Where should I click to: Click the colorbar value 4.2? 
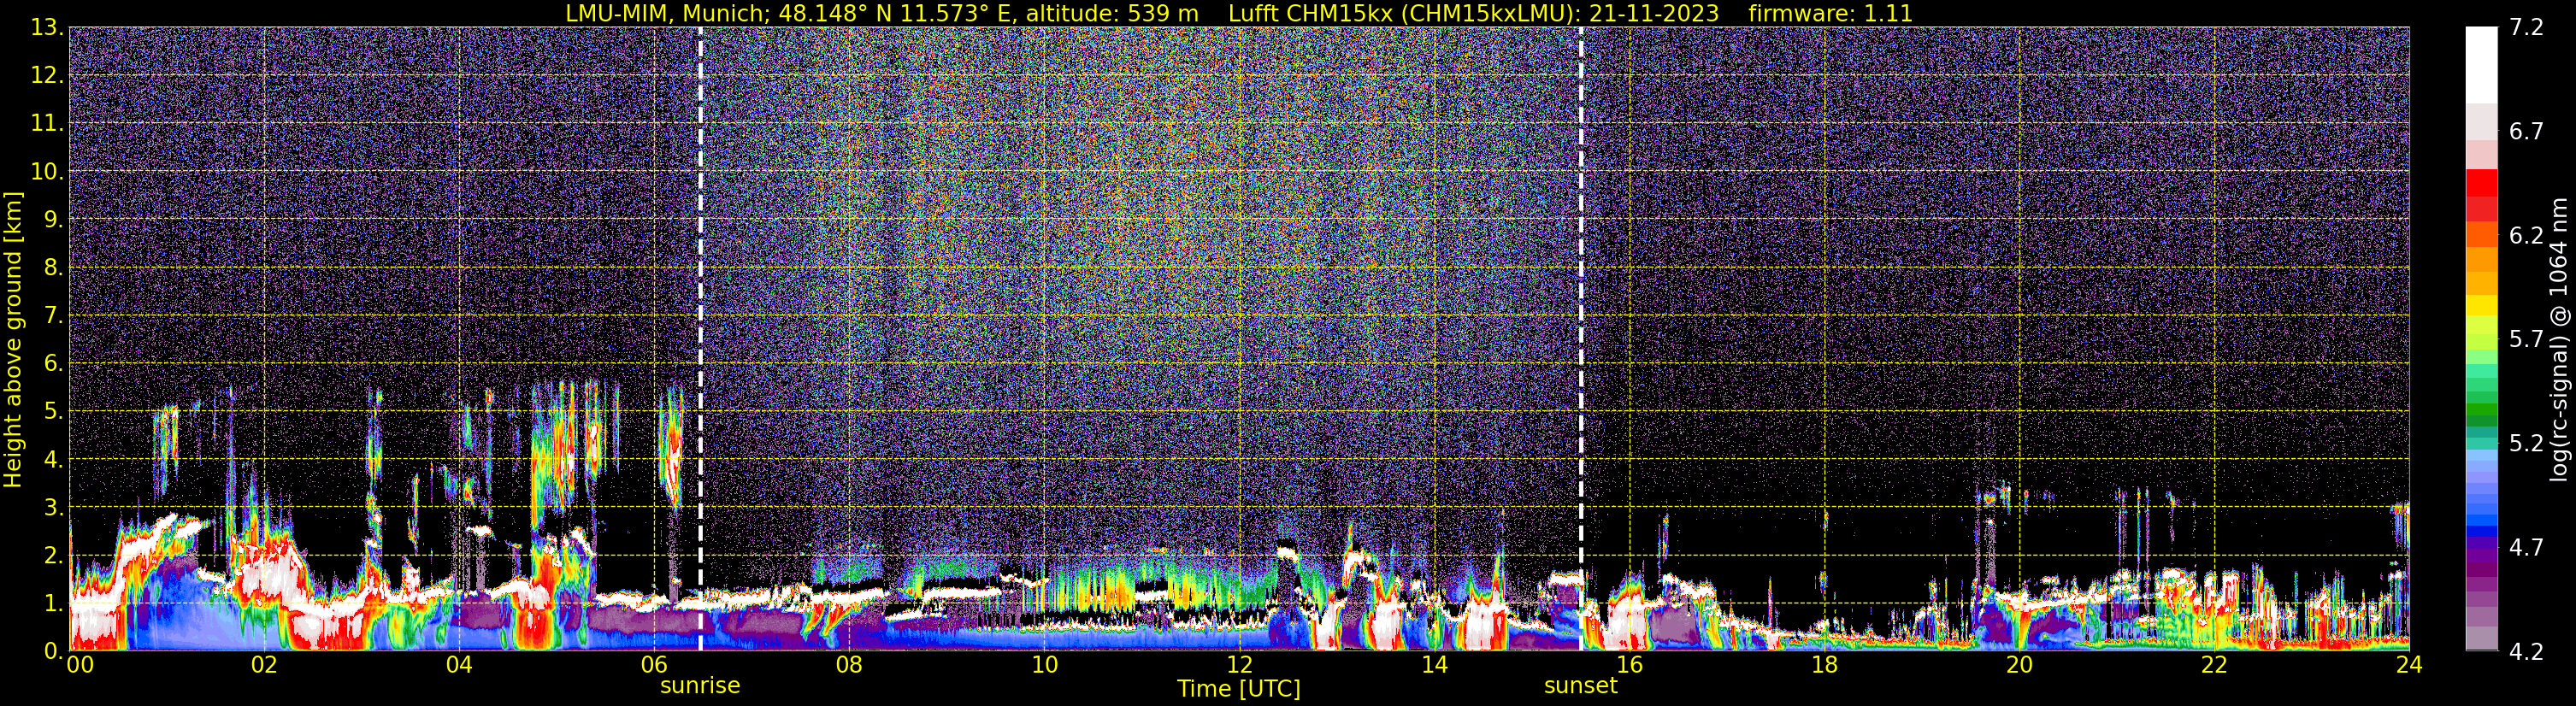click(x=2526, y=652)
